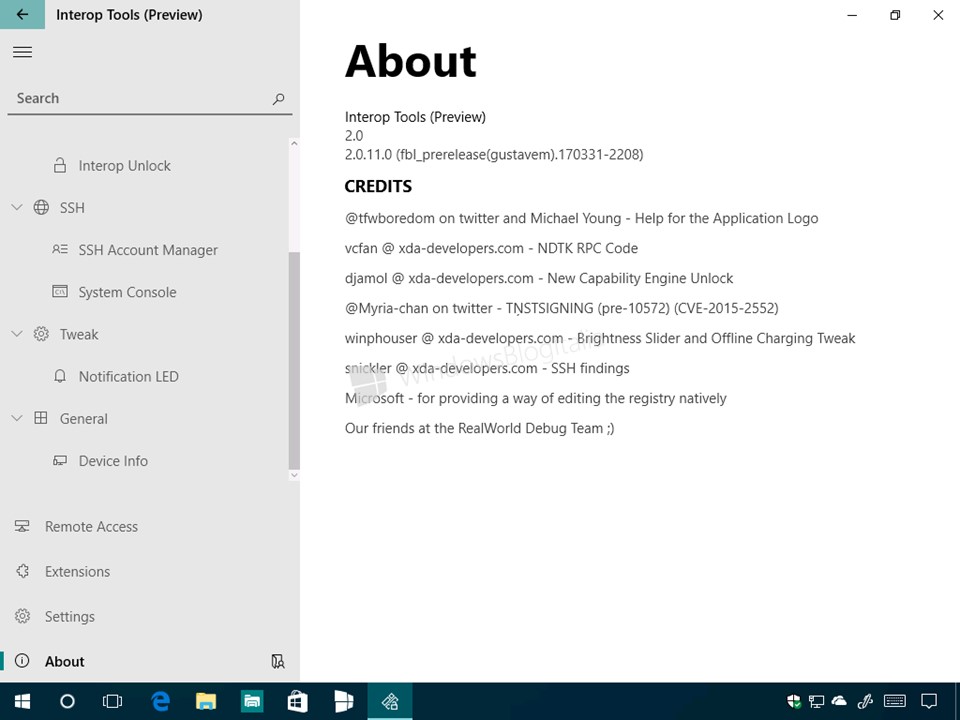960x720 pixels.
Task: Open Windows Defender tray icon
Action: [x=793, y=701]
